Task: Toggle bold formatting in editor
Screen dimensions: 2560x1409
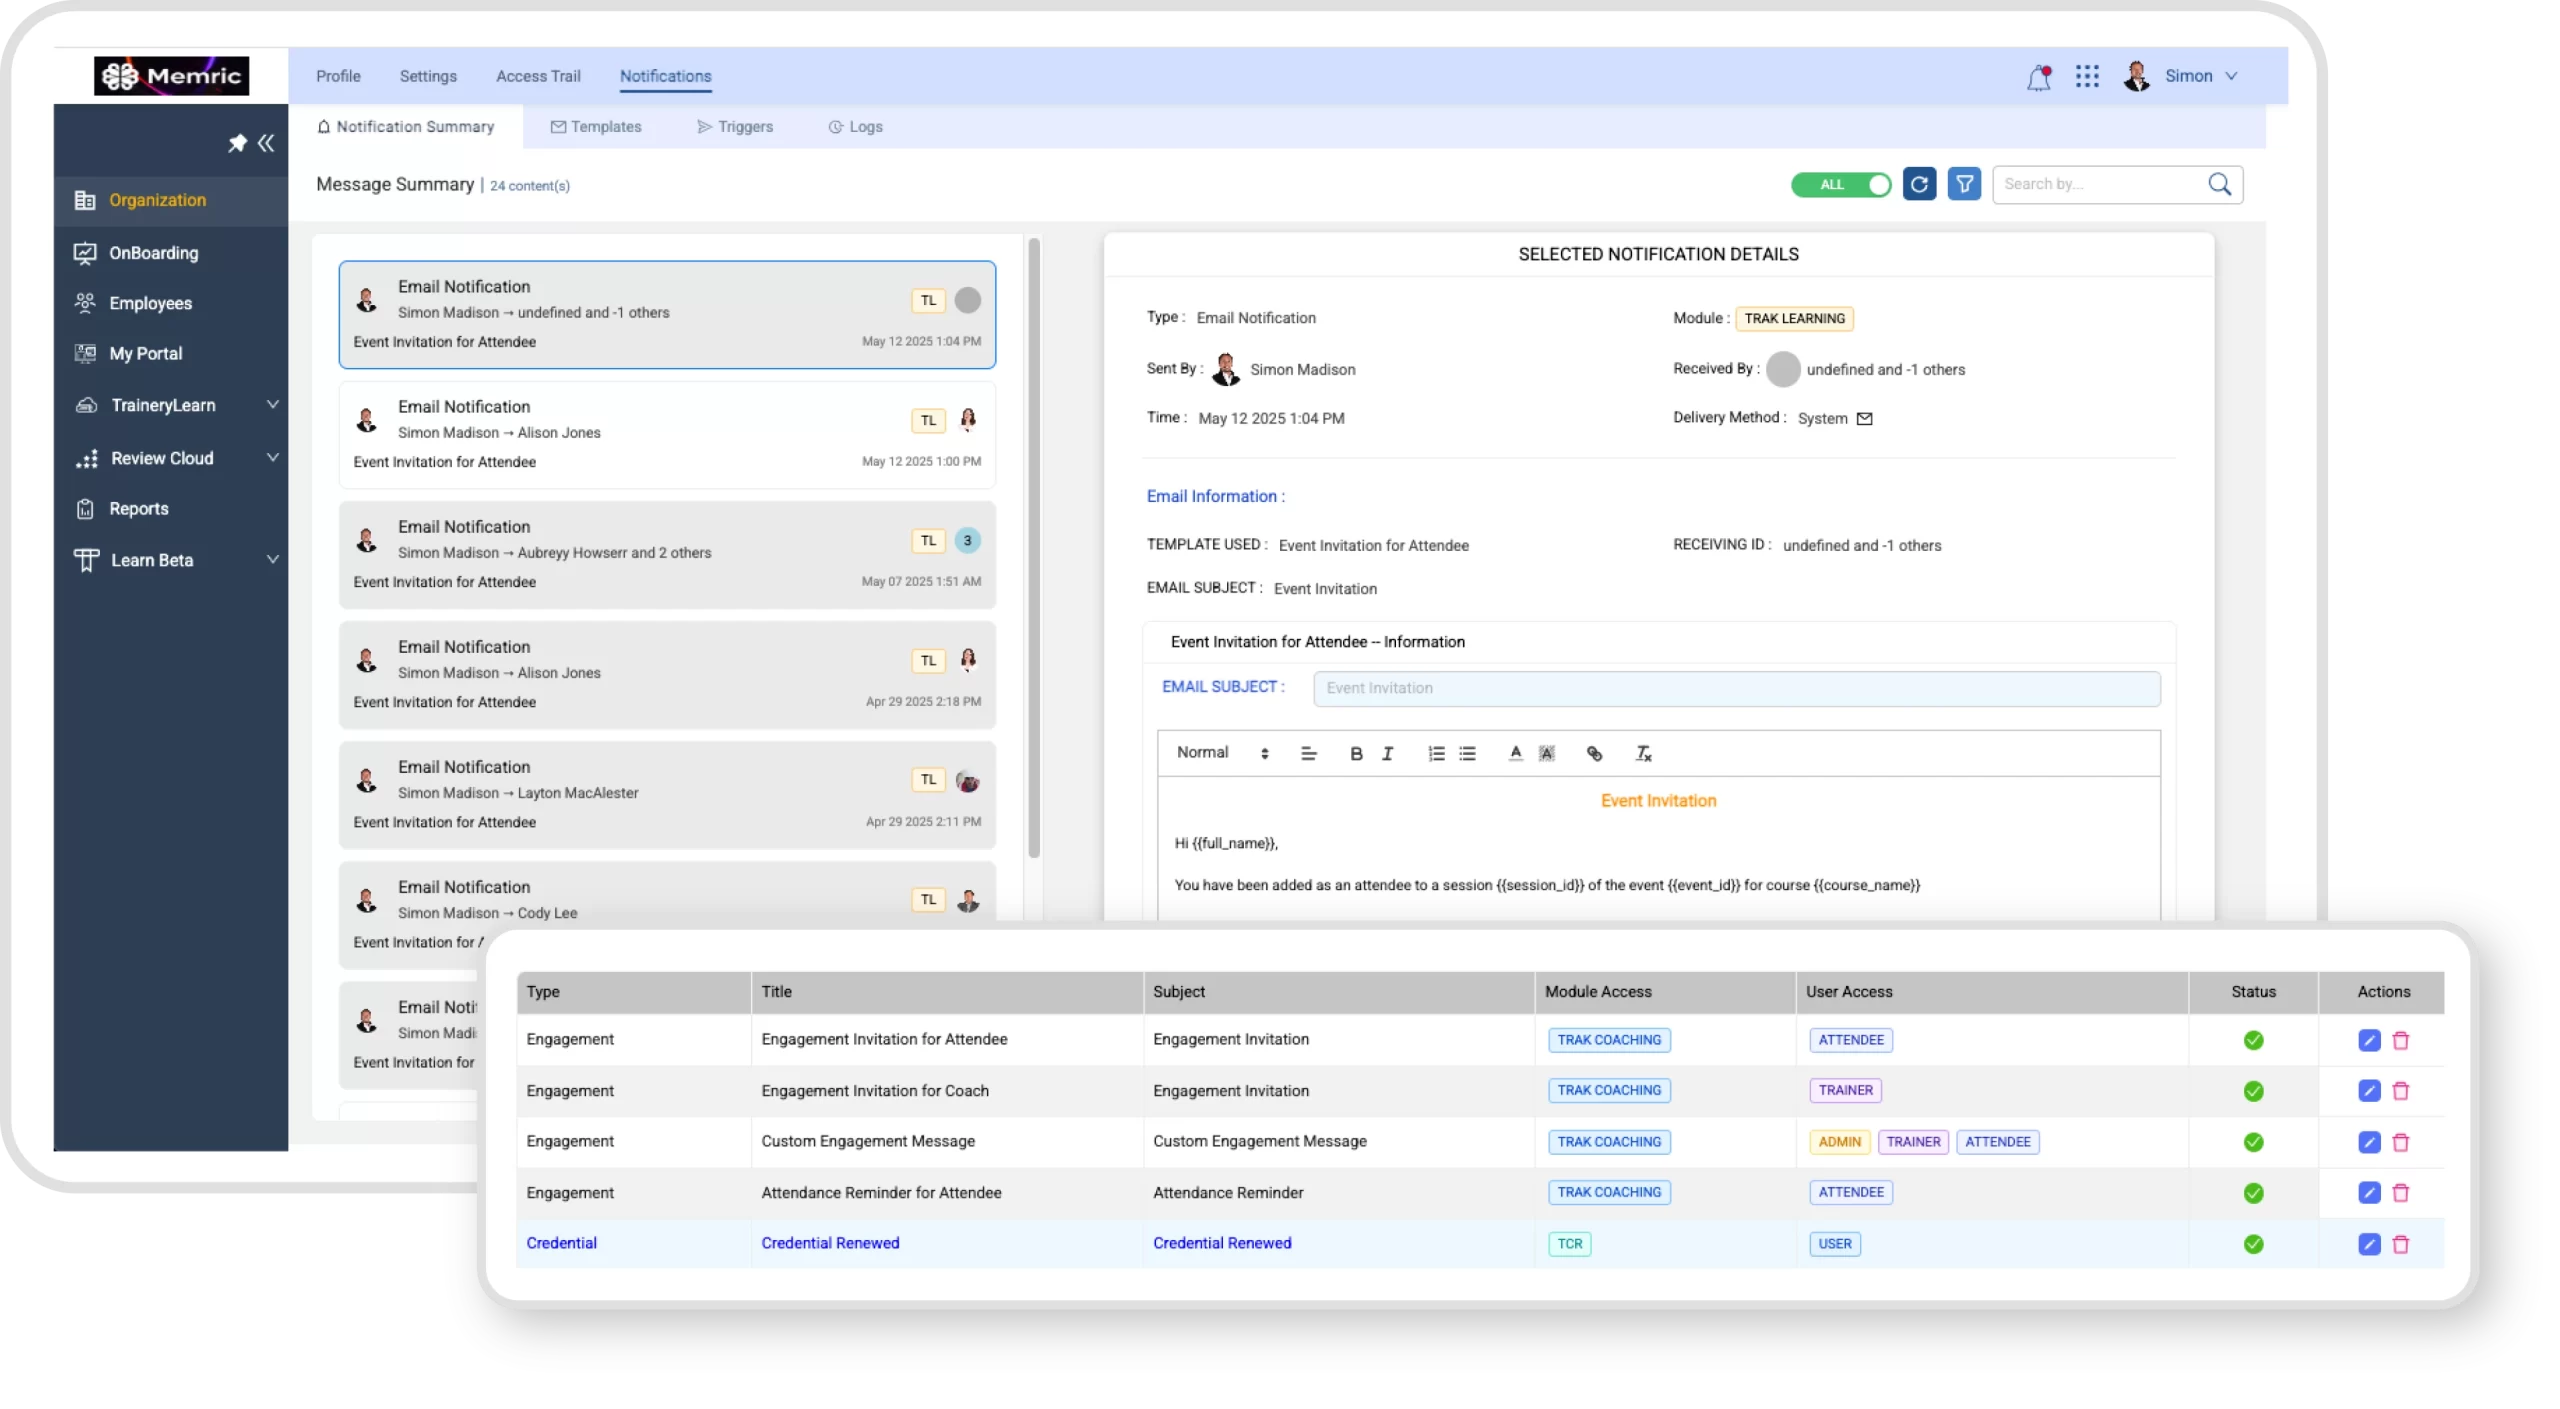Action: (x=1356, y=754)
